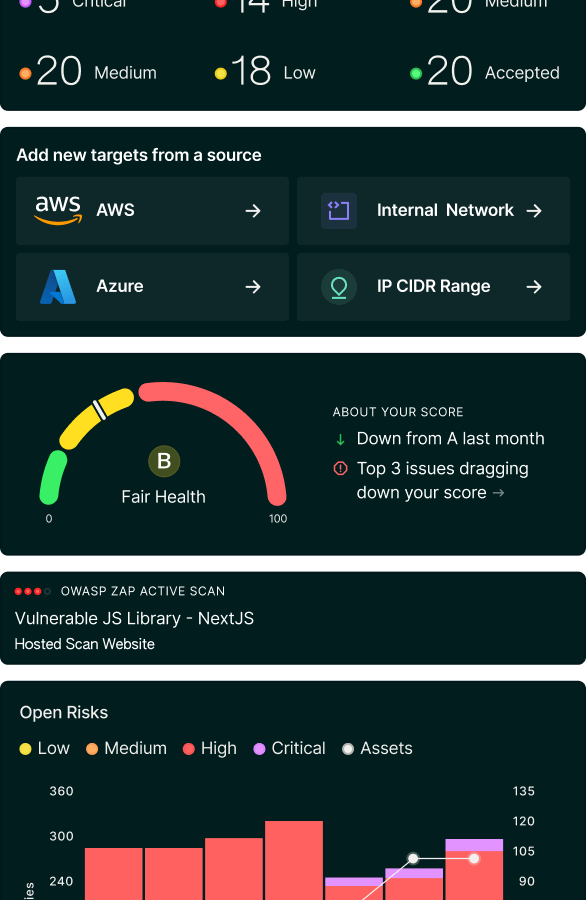Click the IP CIDR Range location icon

pyautogui.click(x=339, y=287)
